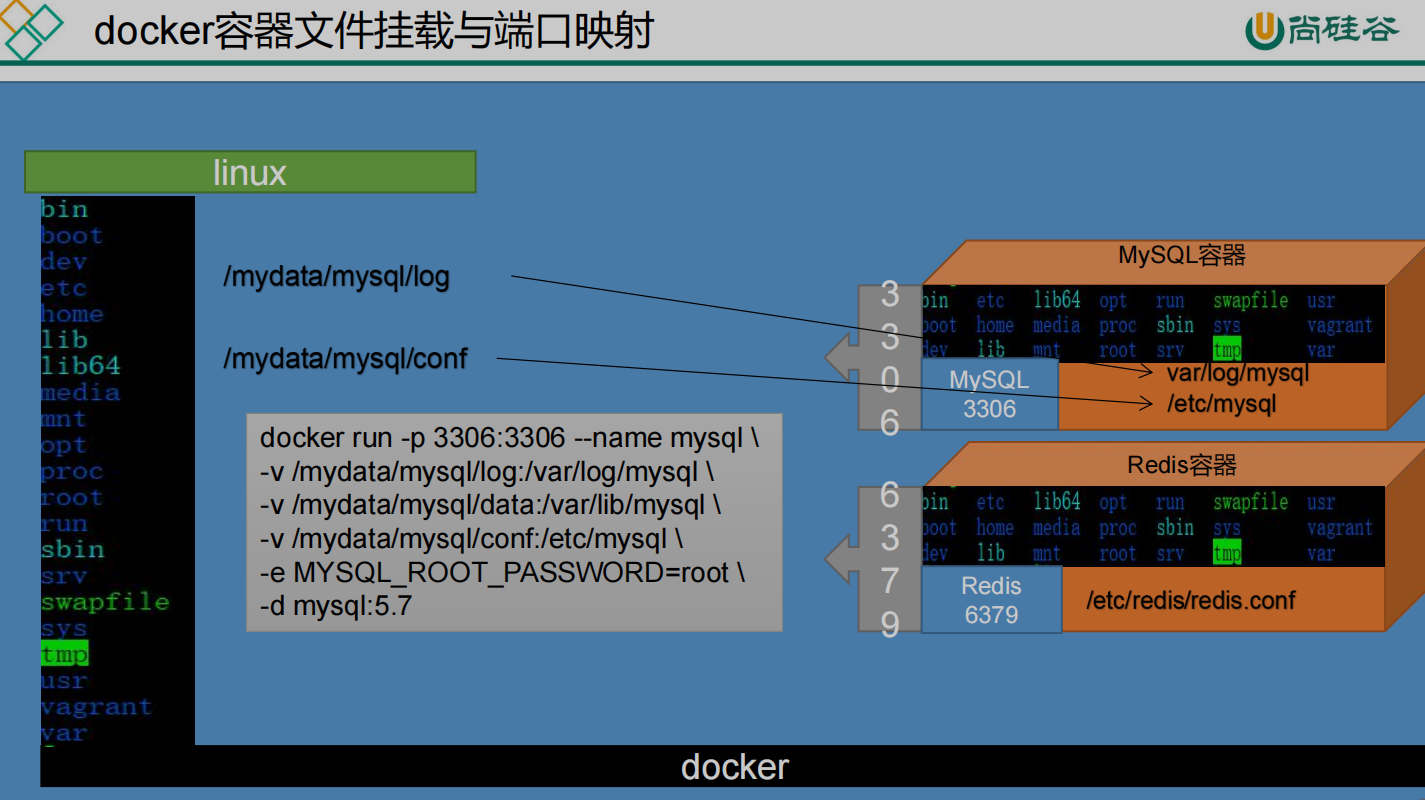Select proc in the MySQL container listing

(x=1118, y=326)
